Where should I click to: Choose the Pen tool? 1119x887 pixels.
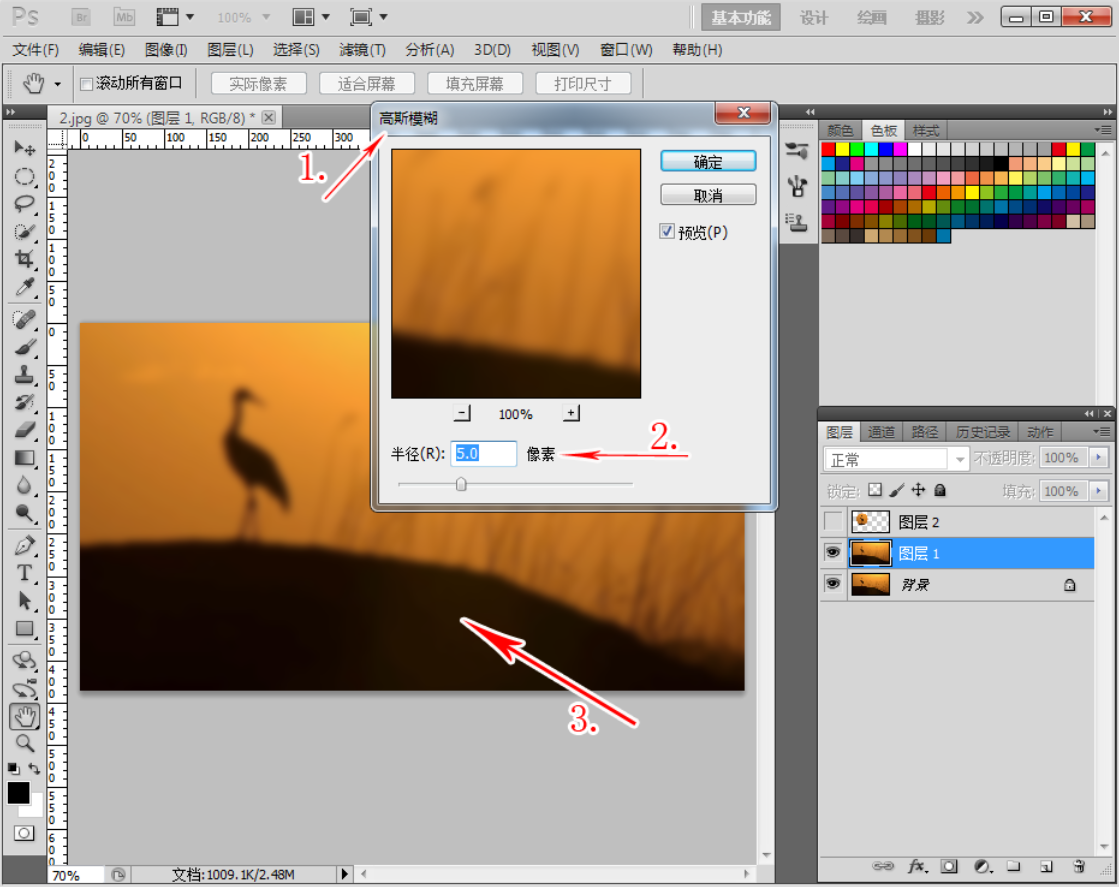pyautogui.click(x=24, y=546)
